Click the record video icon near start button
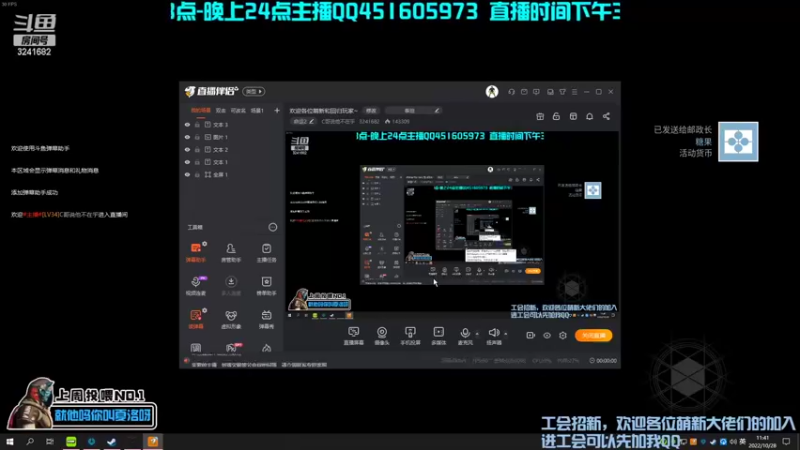 coord(531,335)
